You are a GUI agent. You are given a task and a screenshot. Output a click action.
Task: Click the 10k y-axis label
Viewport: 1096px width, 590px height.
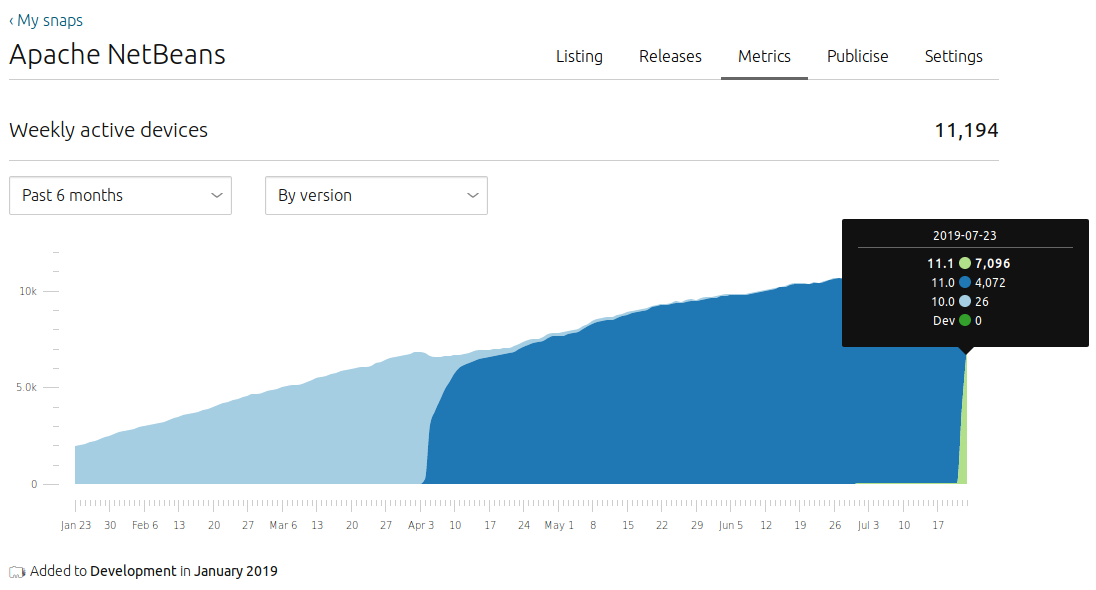coord(28,292)
